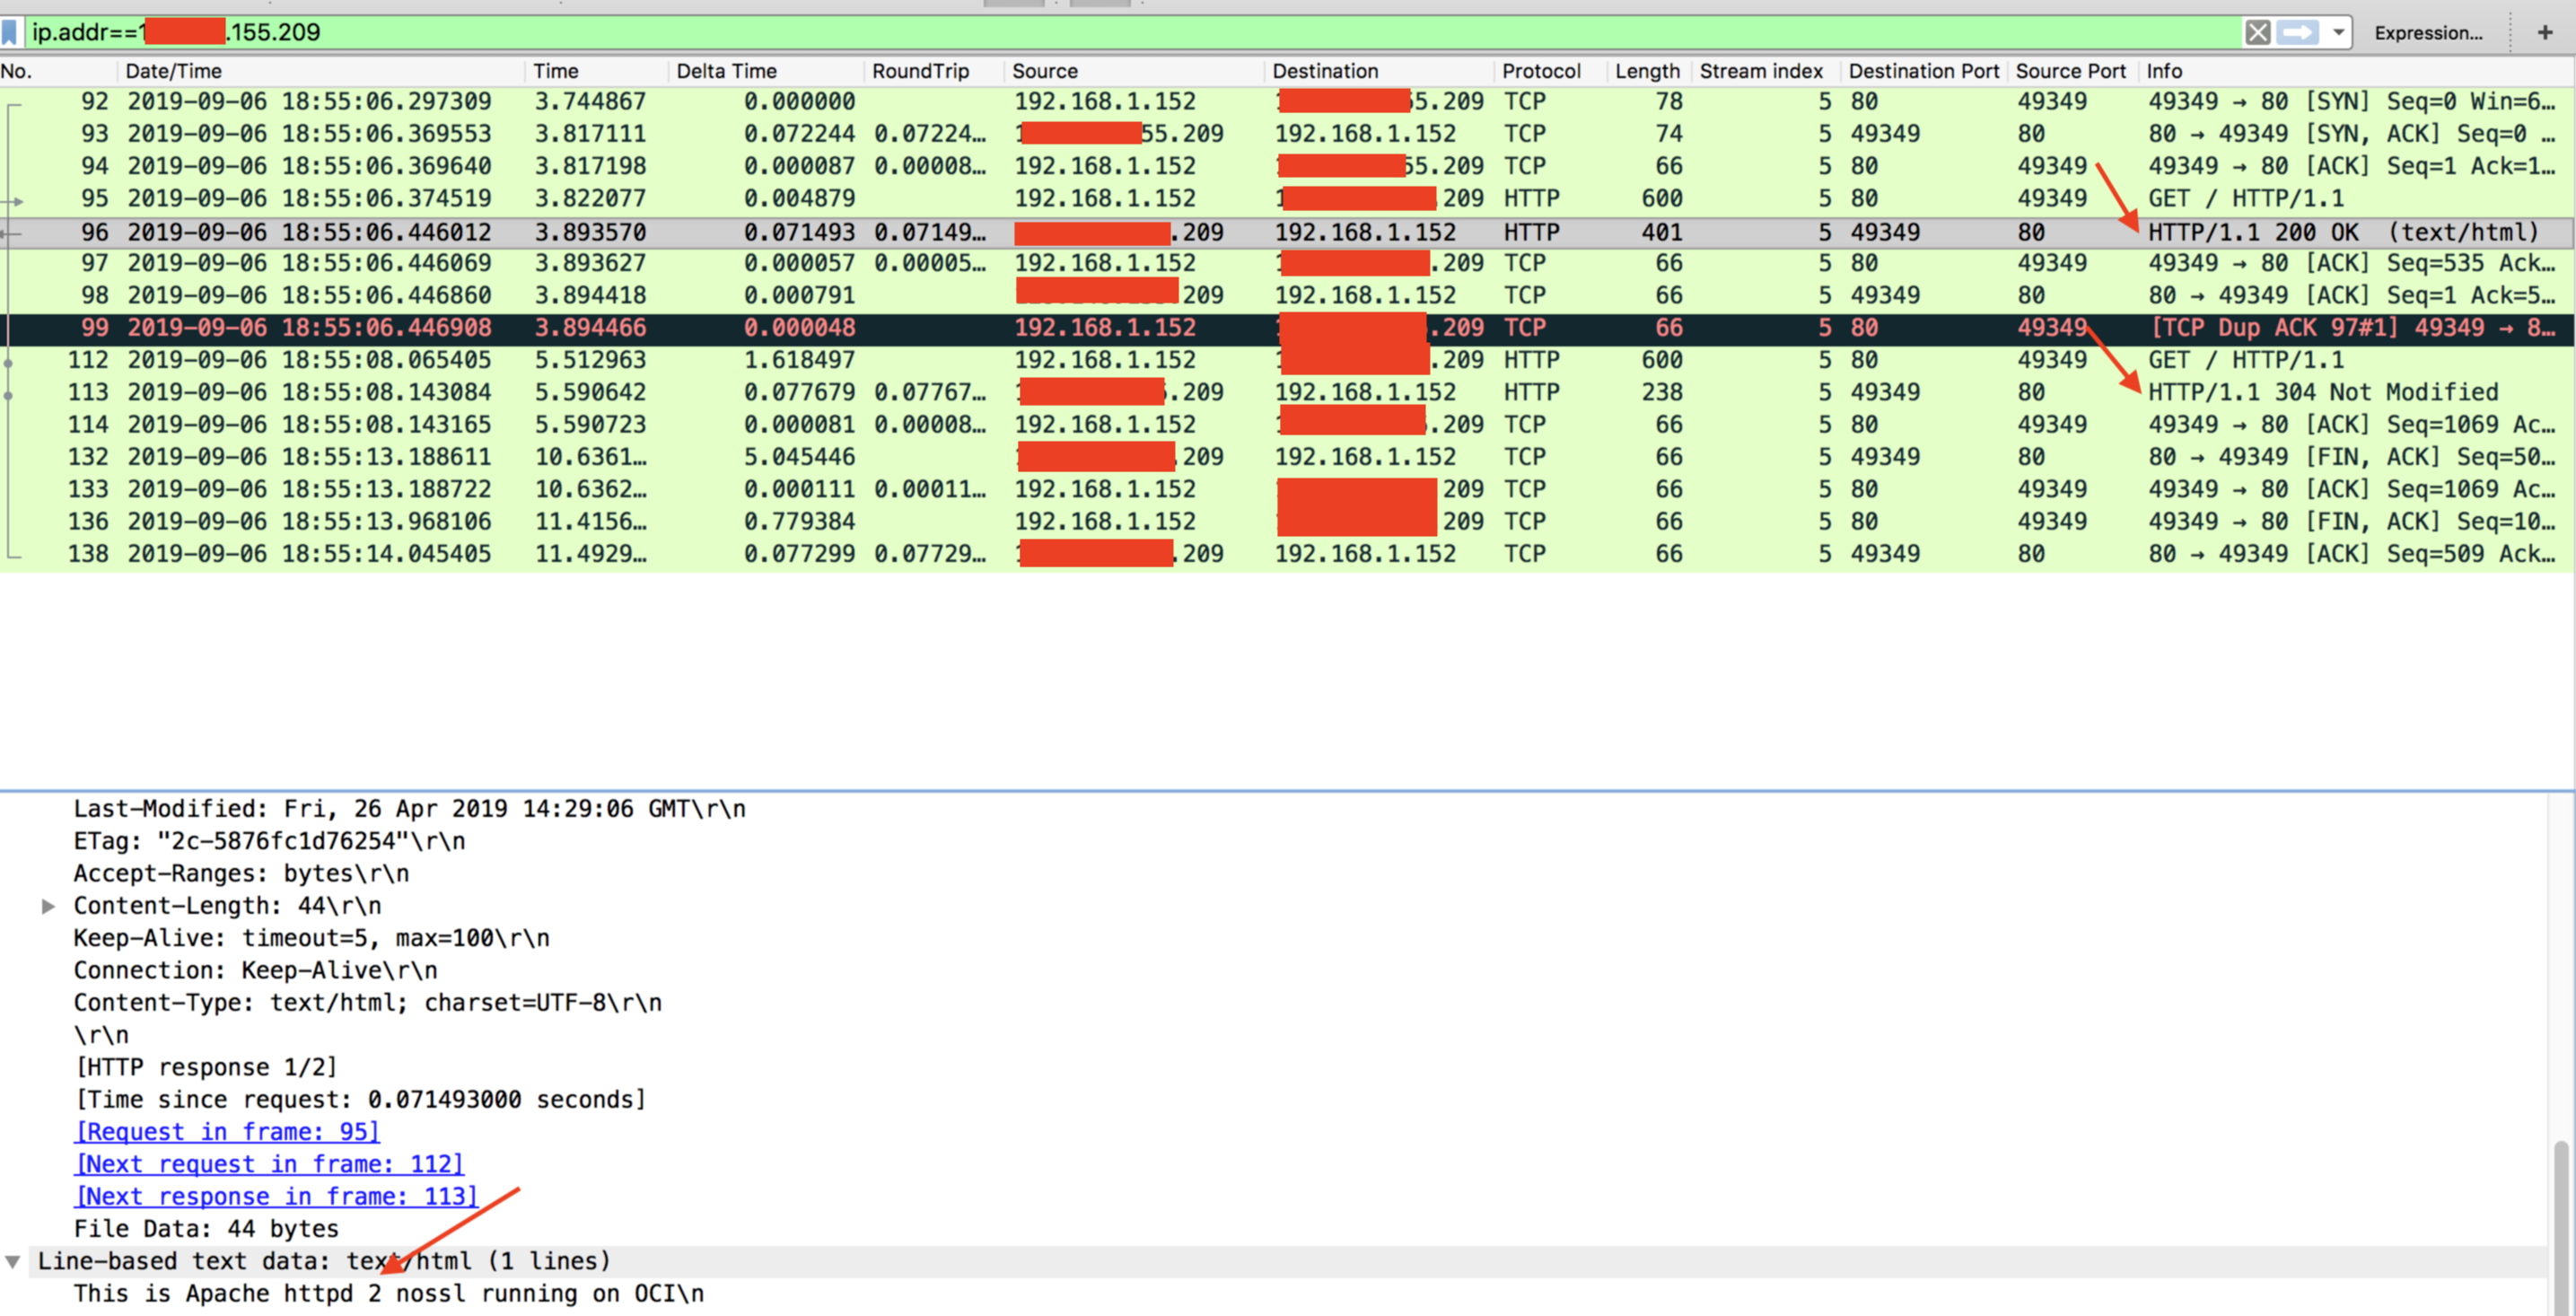Image resolution: width=2576 pixels, height=1316 pixels.
Task: Follow link Request in frame: 95
Action: 227,1132
